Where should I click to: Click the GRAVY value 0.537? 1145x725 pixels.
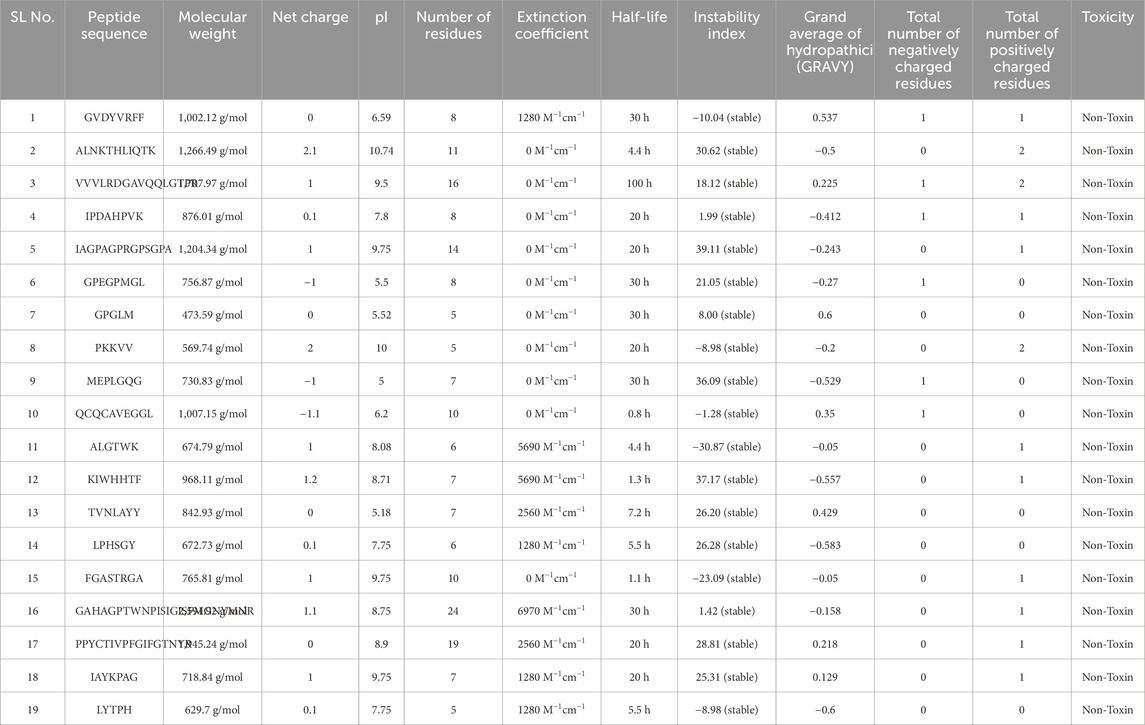click(x=825, y=118)
